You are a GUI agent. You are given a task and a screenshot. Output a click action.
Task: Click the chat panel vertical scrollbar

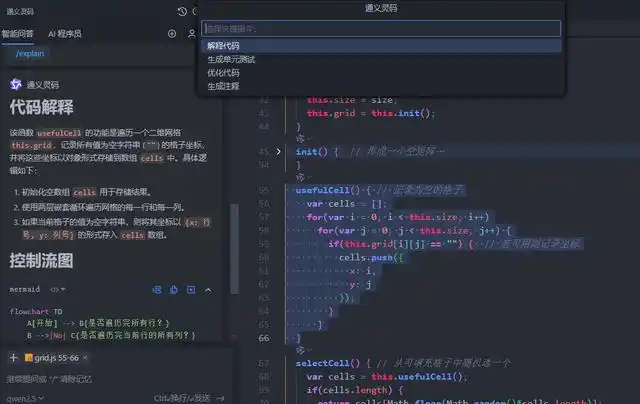click(234, 249)
